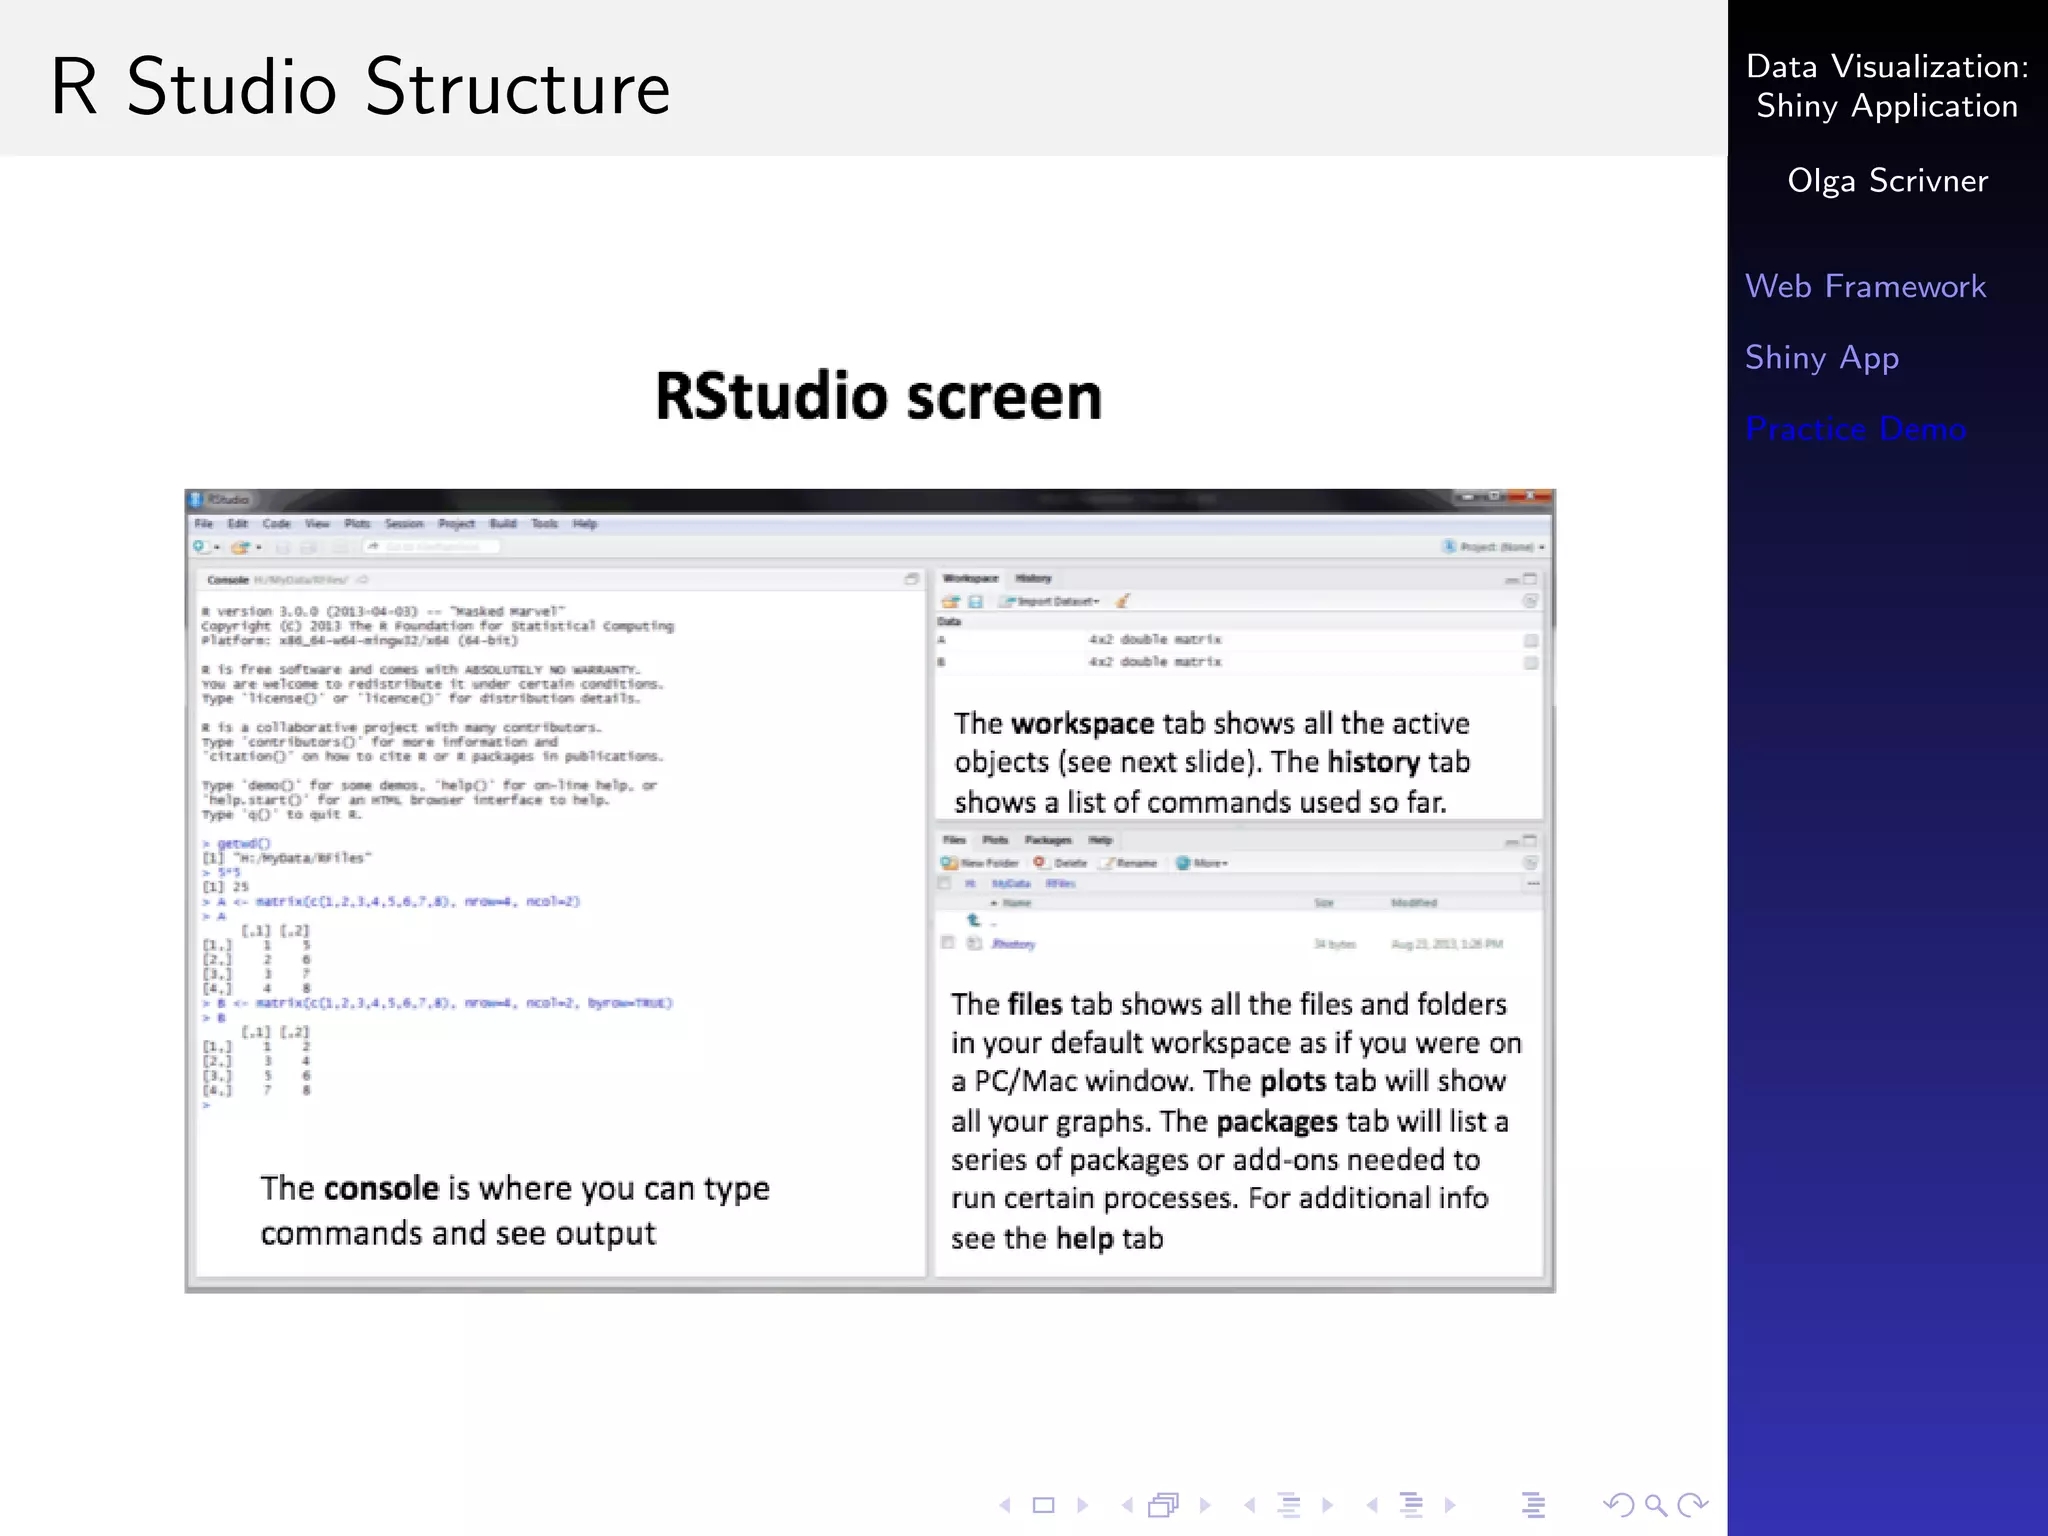Screen dimensions: 2048x1536
Task: Click the save workspace disk icon
Action: [976, 601]
